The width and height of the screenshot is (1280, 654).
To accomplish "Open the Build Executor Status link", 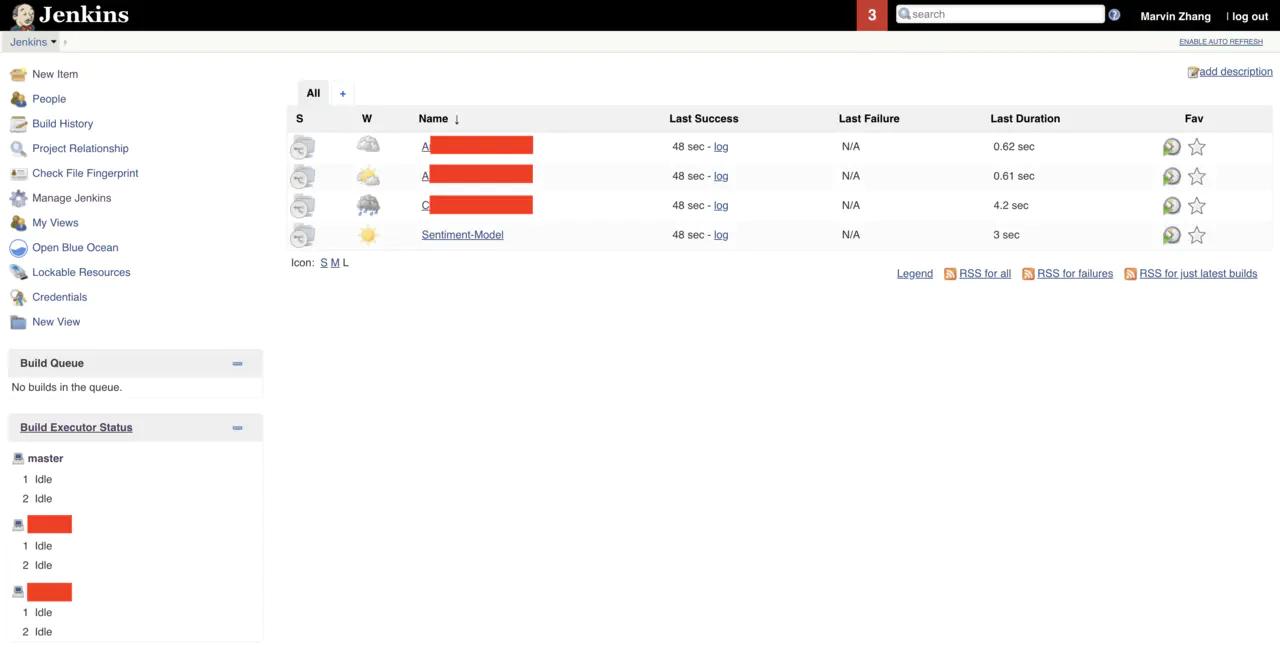I will tap(76, 428).
